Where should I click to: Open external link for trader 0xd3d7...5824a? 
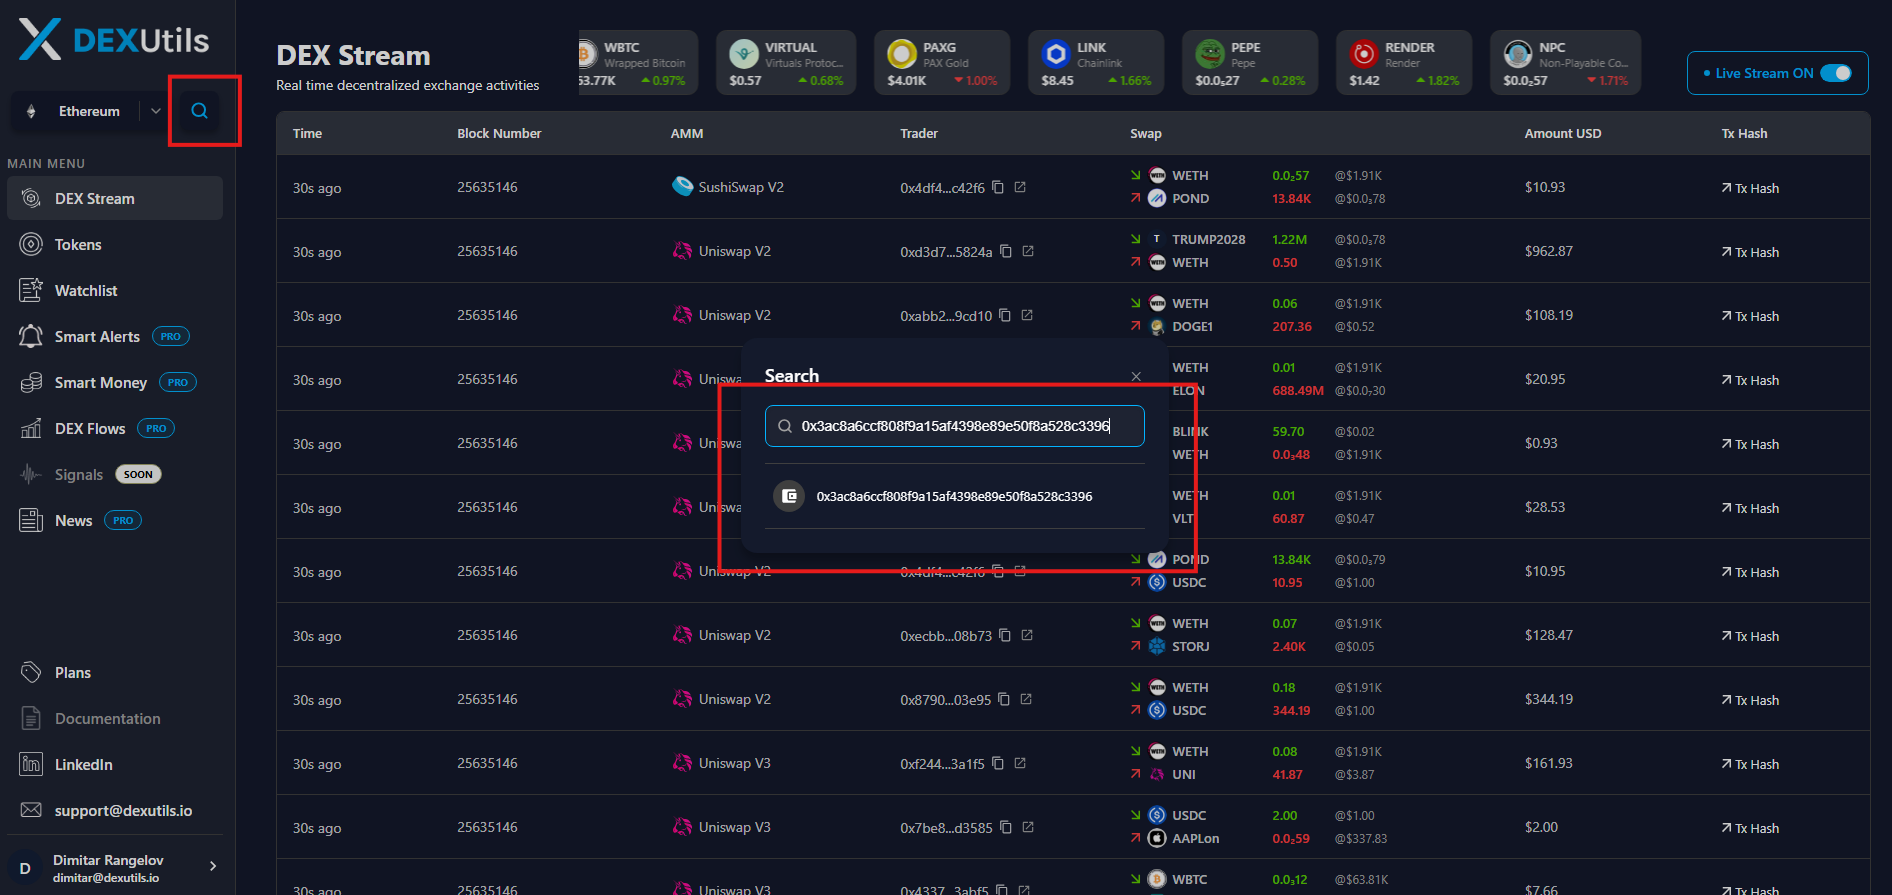(x=1028, y=251)
